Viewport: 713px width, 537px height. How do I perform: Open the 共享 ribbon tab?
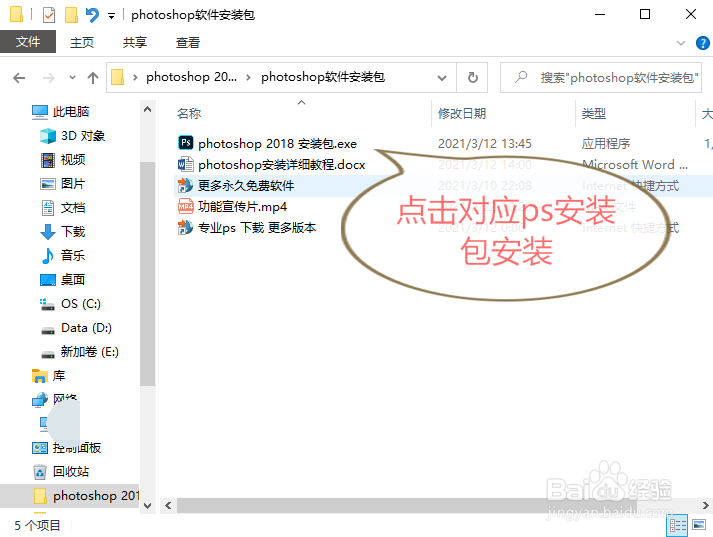[135, 43]
